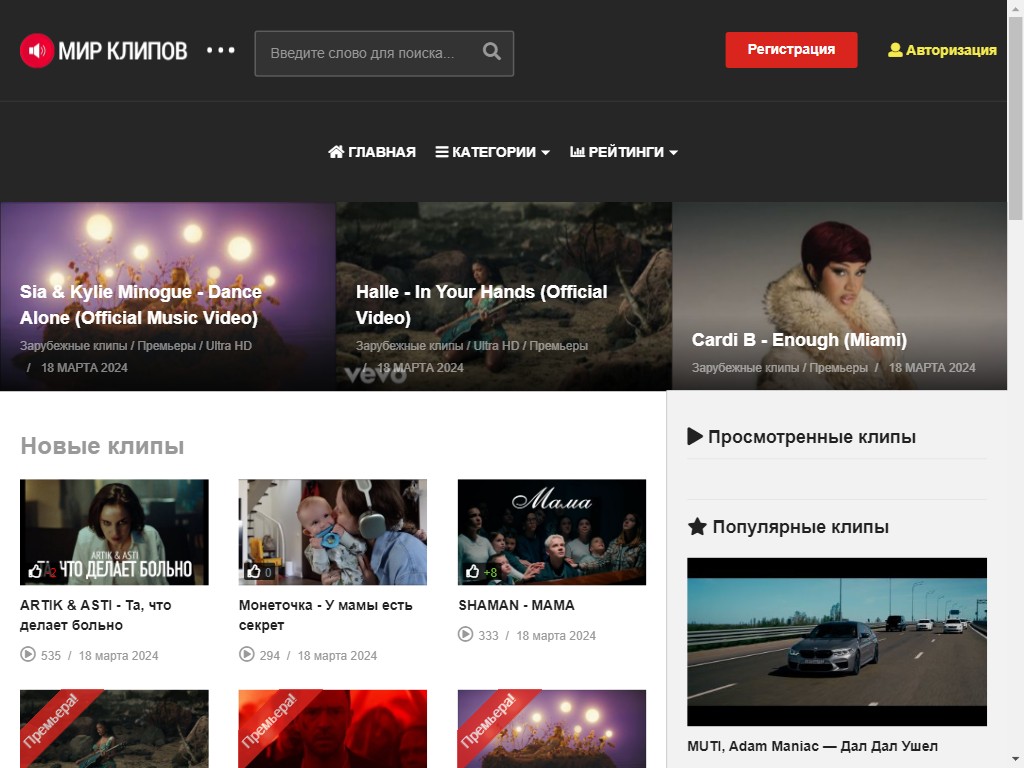Screen dimensions: 1024x768
Task: Click the Новые клипы heading
Action: point(103,446)
